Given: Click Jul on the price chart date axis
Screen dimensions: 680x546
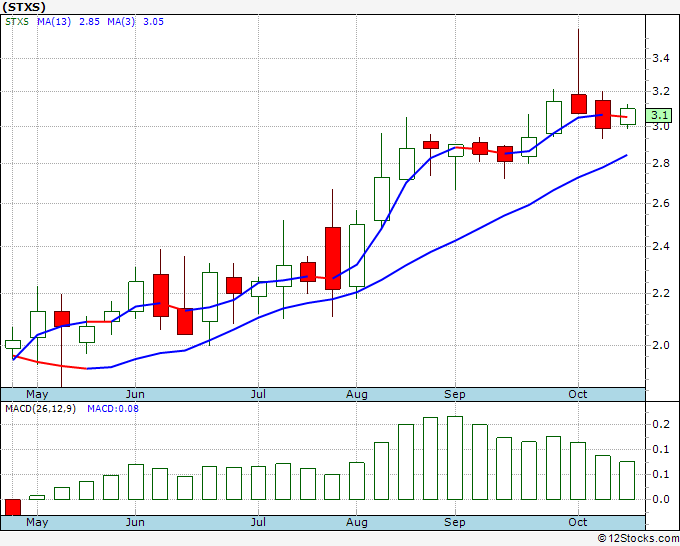Looking at the screenshot, I should [x=258, y=394].
